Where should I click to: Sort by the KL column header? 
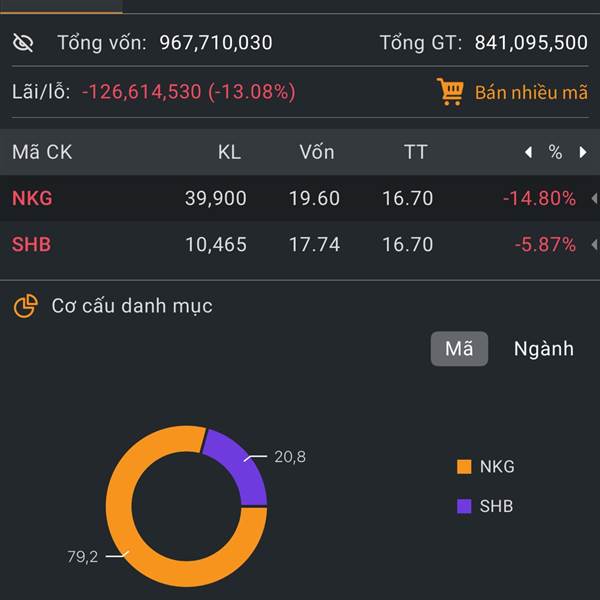[229, 152]
